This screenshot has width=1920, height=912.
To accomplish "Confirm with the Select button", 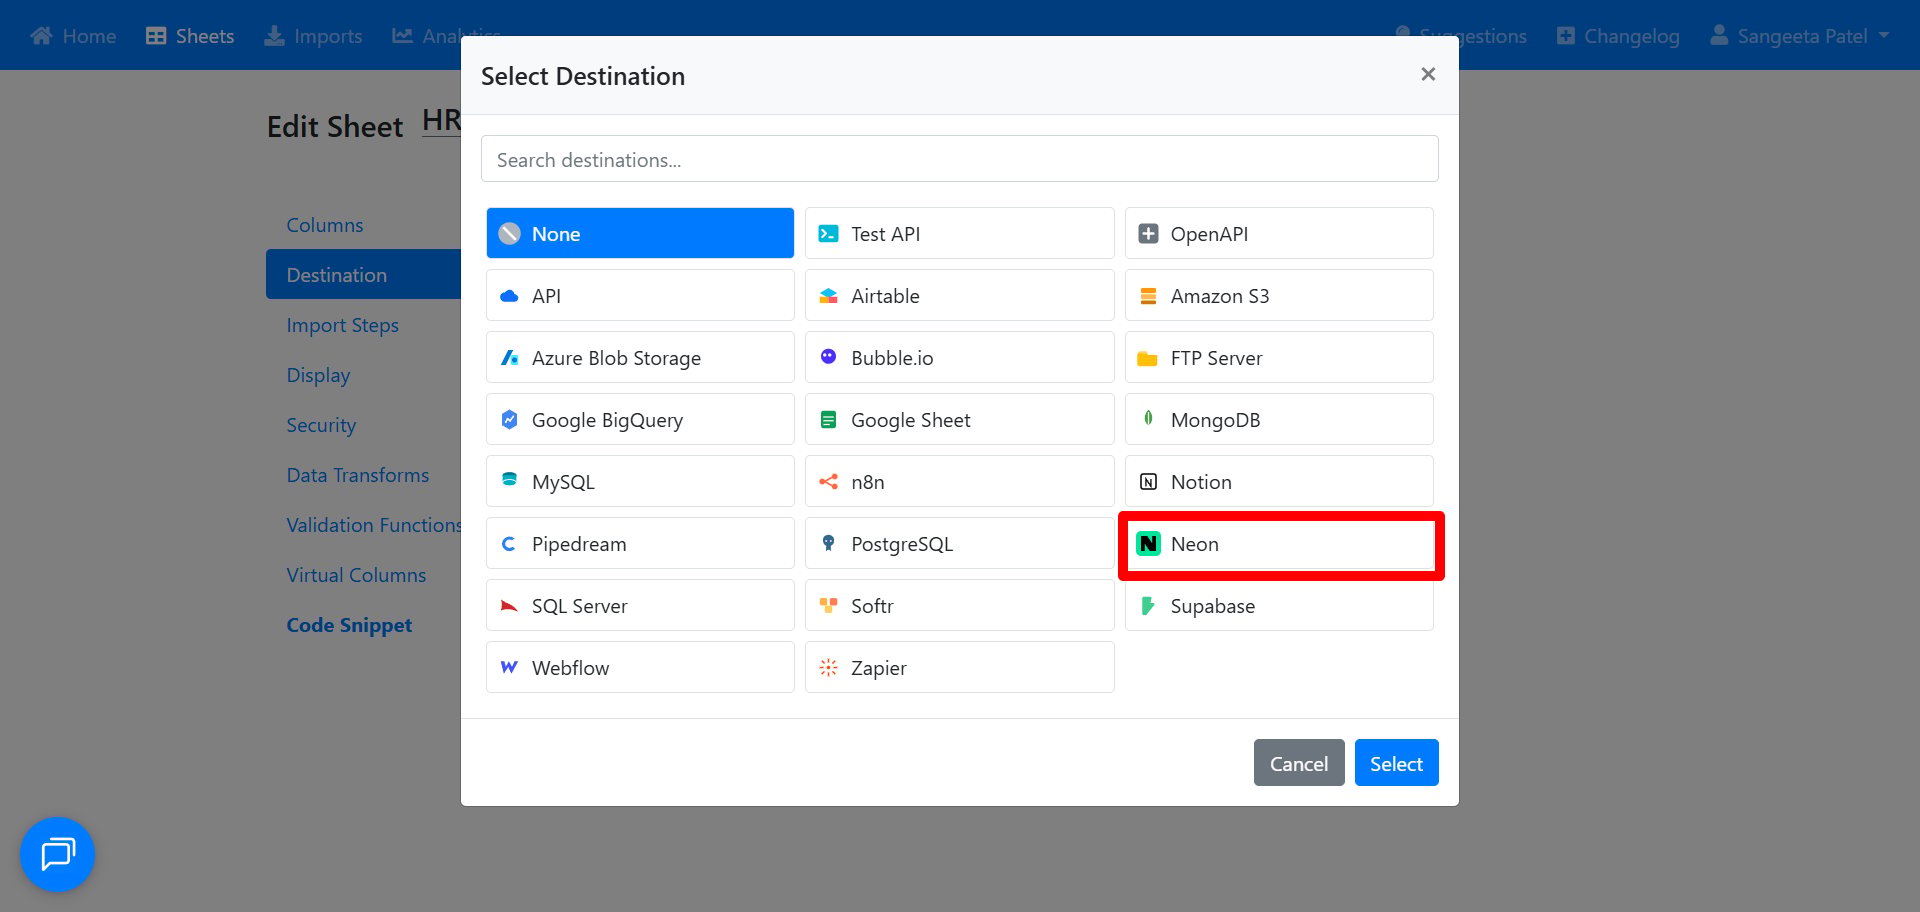I will 1396,763.
